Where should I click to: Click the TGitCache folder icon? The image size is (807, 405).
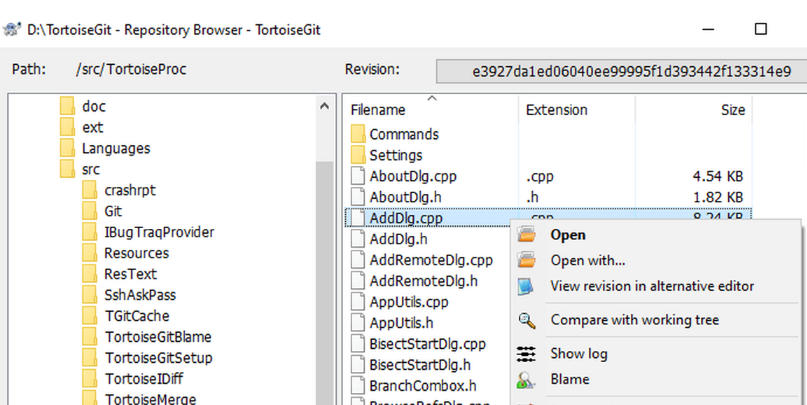tap(90, 316)
